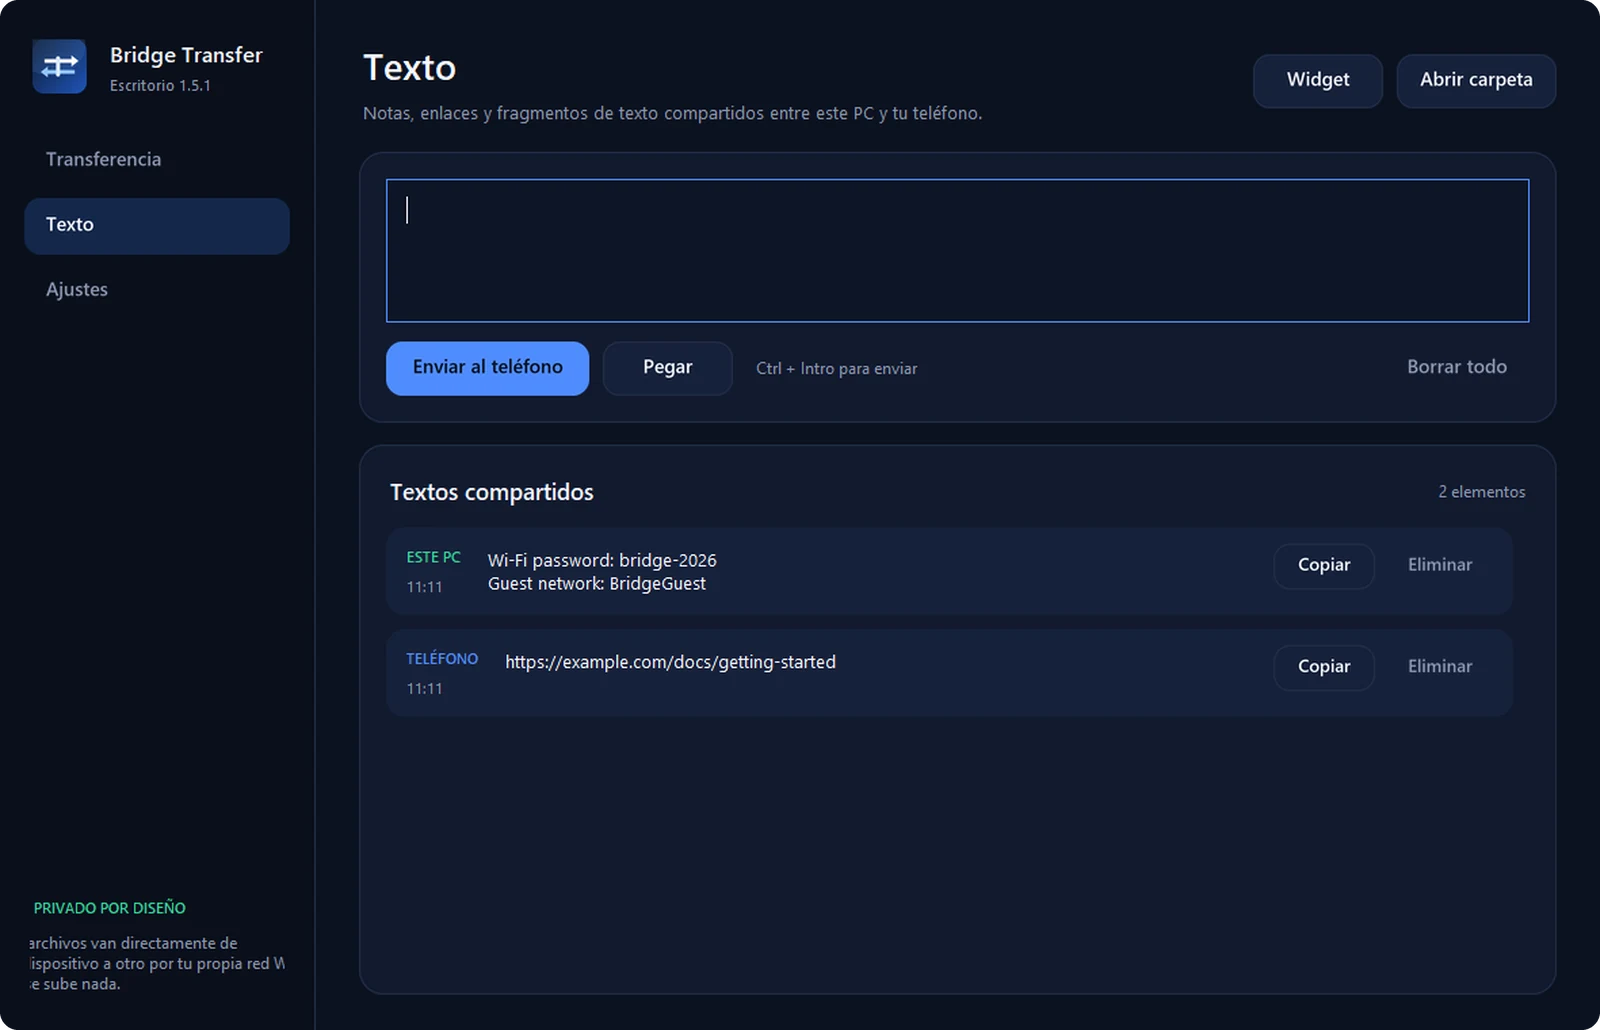Click the Bridge Transfer logo icon
Screen dimensions: 1600x1030
(x=59, y=67)
